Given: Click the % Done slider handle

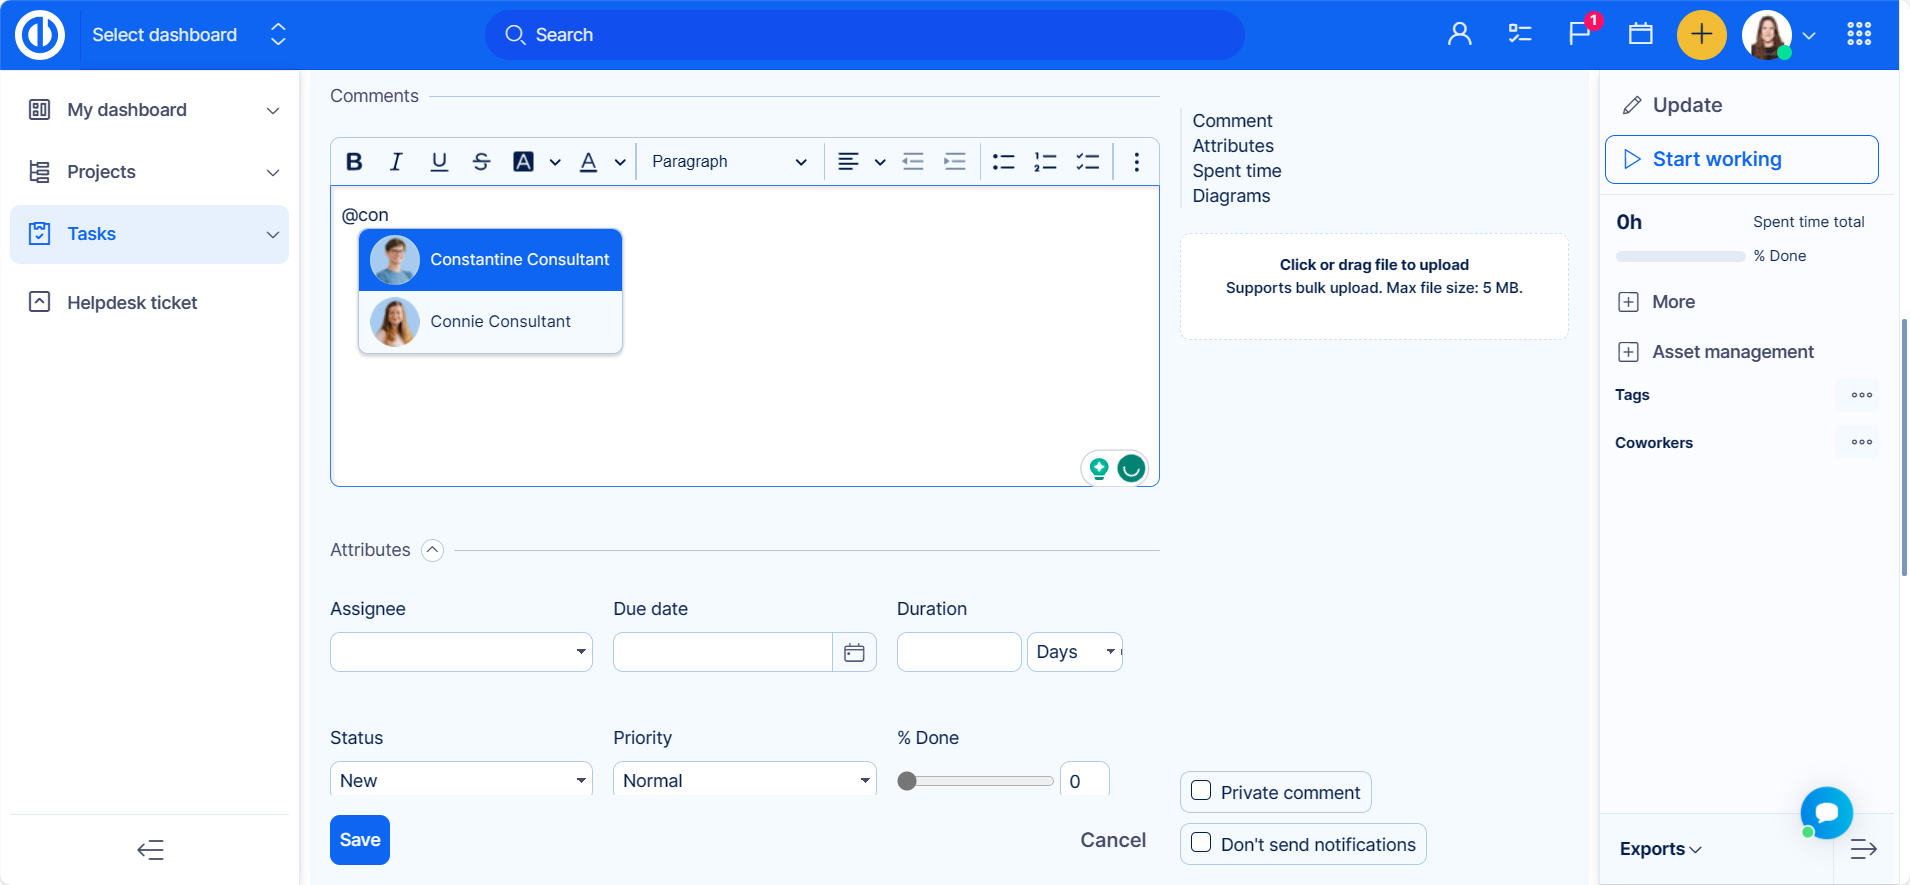Looking at the screenshot, I should (x=907, y=781).
